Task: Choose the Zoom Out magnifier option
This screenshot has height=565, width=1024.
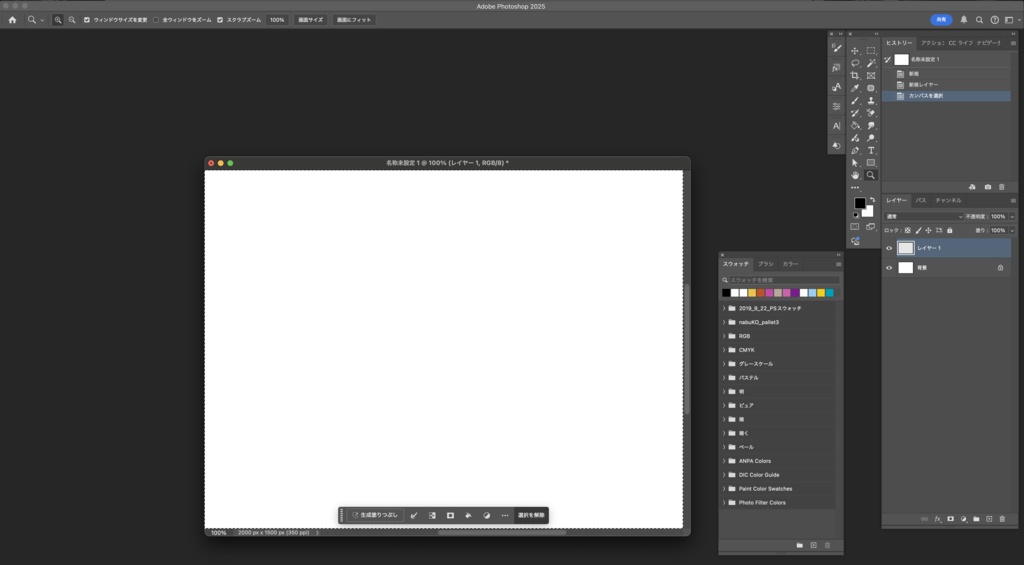Action: 72,20
